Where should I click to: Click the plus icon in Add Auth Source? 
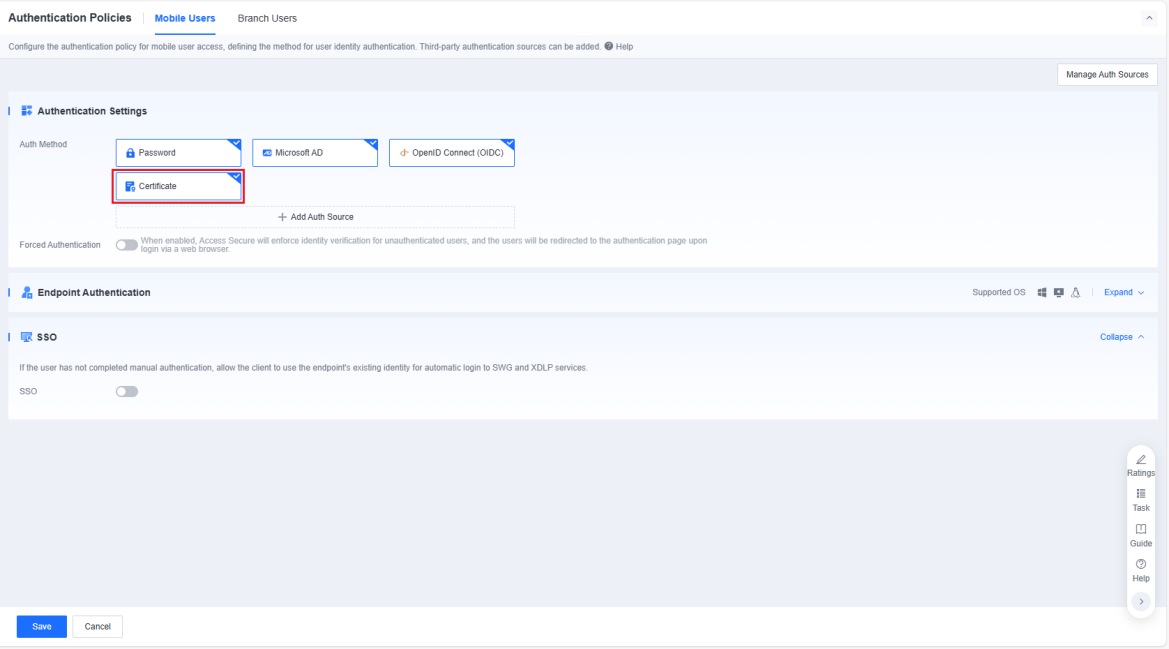(x=282, y=217)
